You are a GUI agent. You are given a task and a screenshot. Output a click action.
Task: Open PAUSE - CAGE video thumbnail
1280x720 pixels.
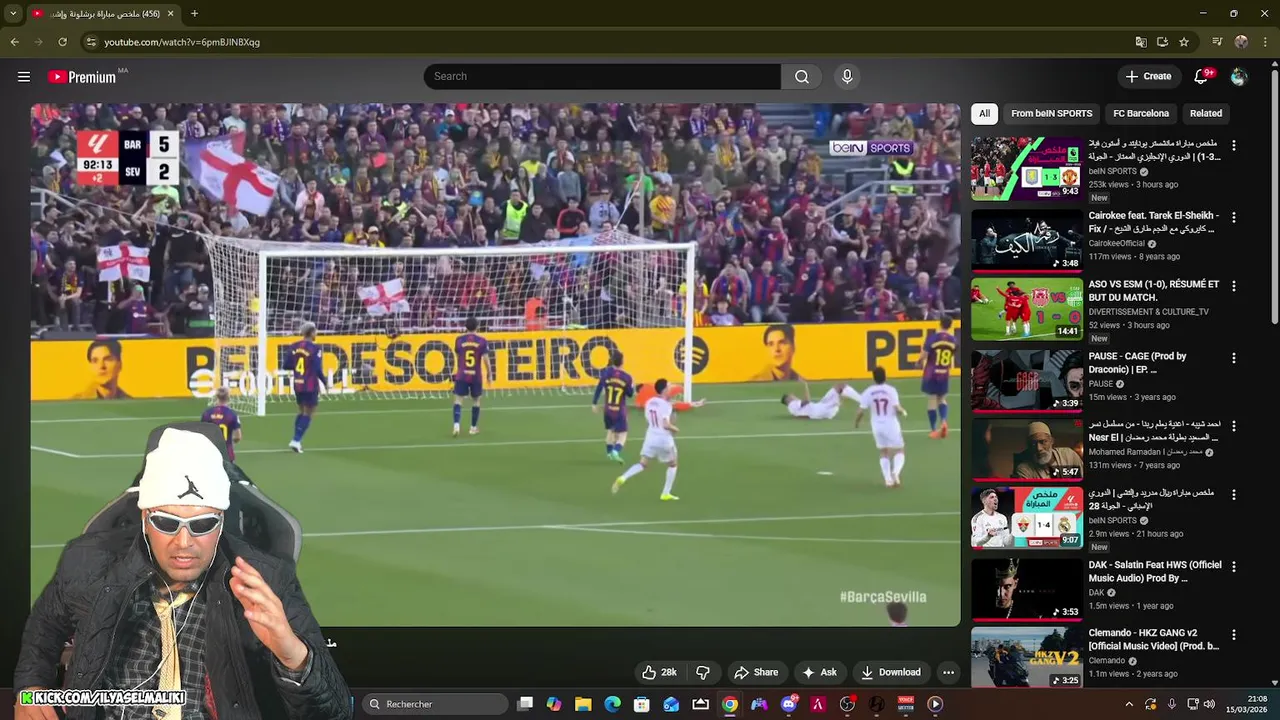[x=1027, y=381]
